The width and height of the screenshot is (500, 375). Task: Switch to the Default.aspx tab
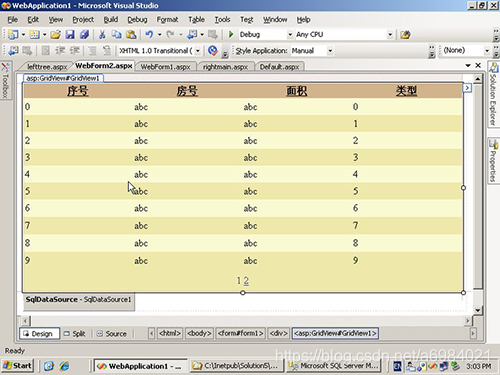pos(279,67)
